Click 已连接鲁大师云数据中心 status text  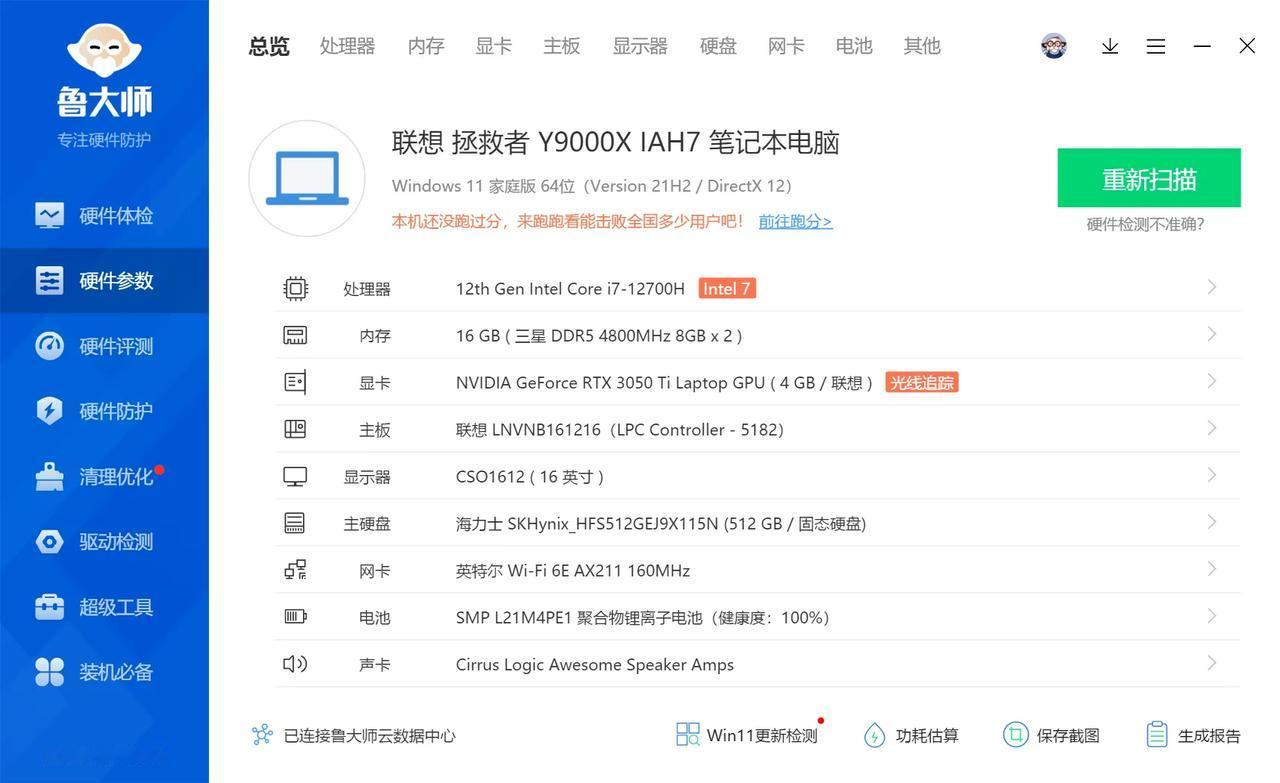click(370, 736)
